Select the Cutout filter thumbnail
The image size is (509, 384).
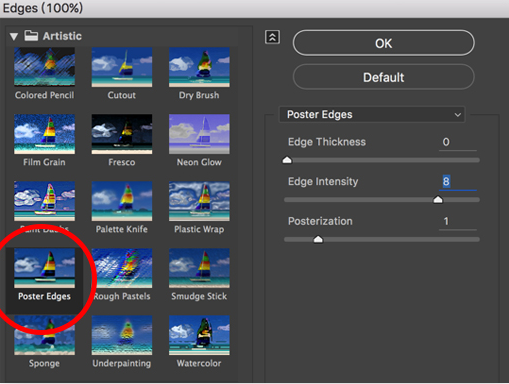pos(122,67)
